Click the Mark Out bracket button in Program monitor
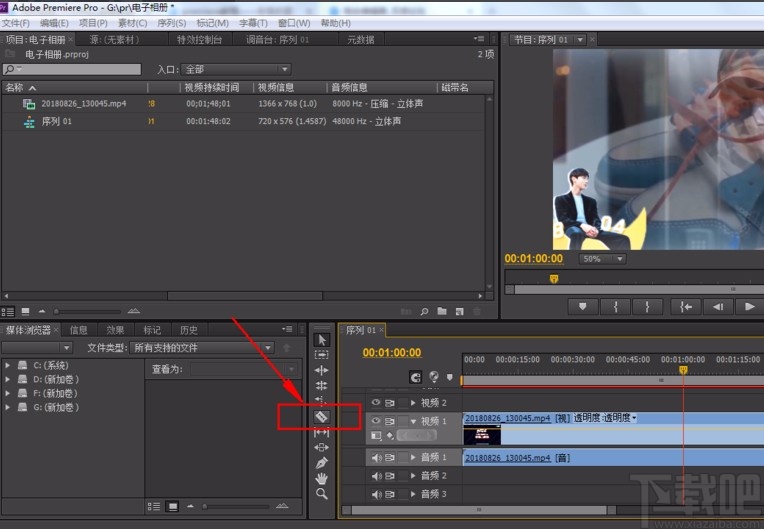The width and height of the screenshot is (764, 529). [x=647, y=306]
